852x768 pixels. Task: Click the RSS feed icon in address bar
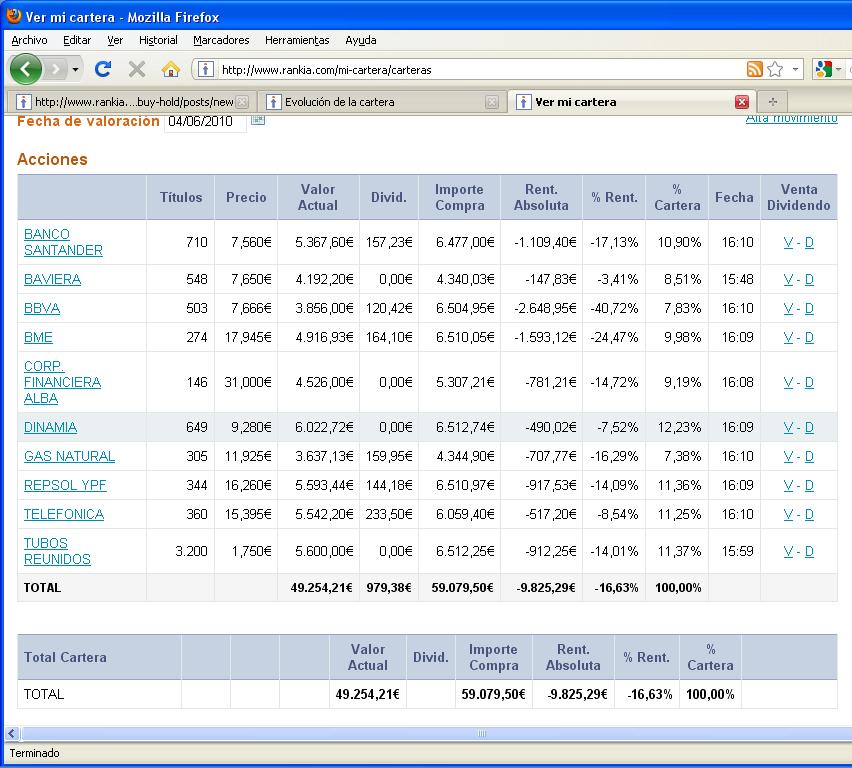pos(754,69)
